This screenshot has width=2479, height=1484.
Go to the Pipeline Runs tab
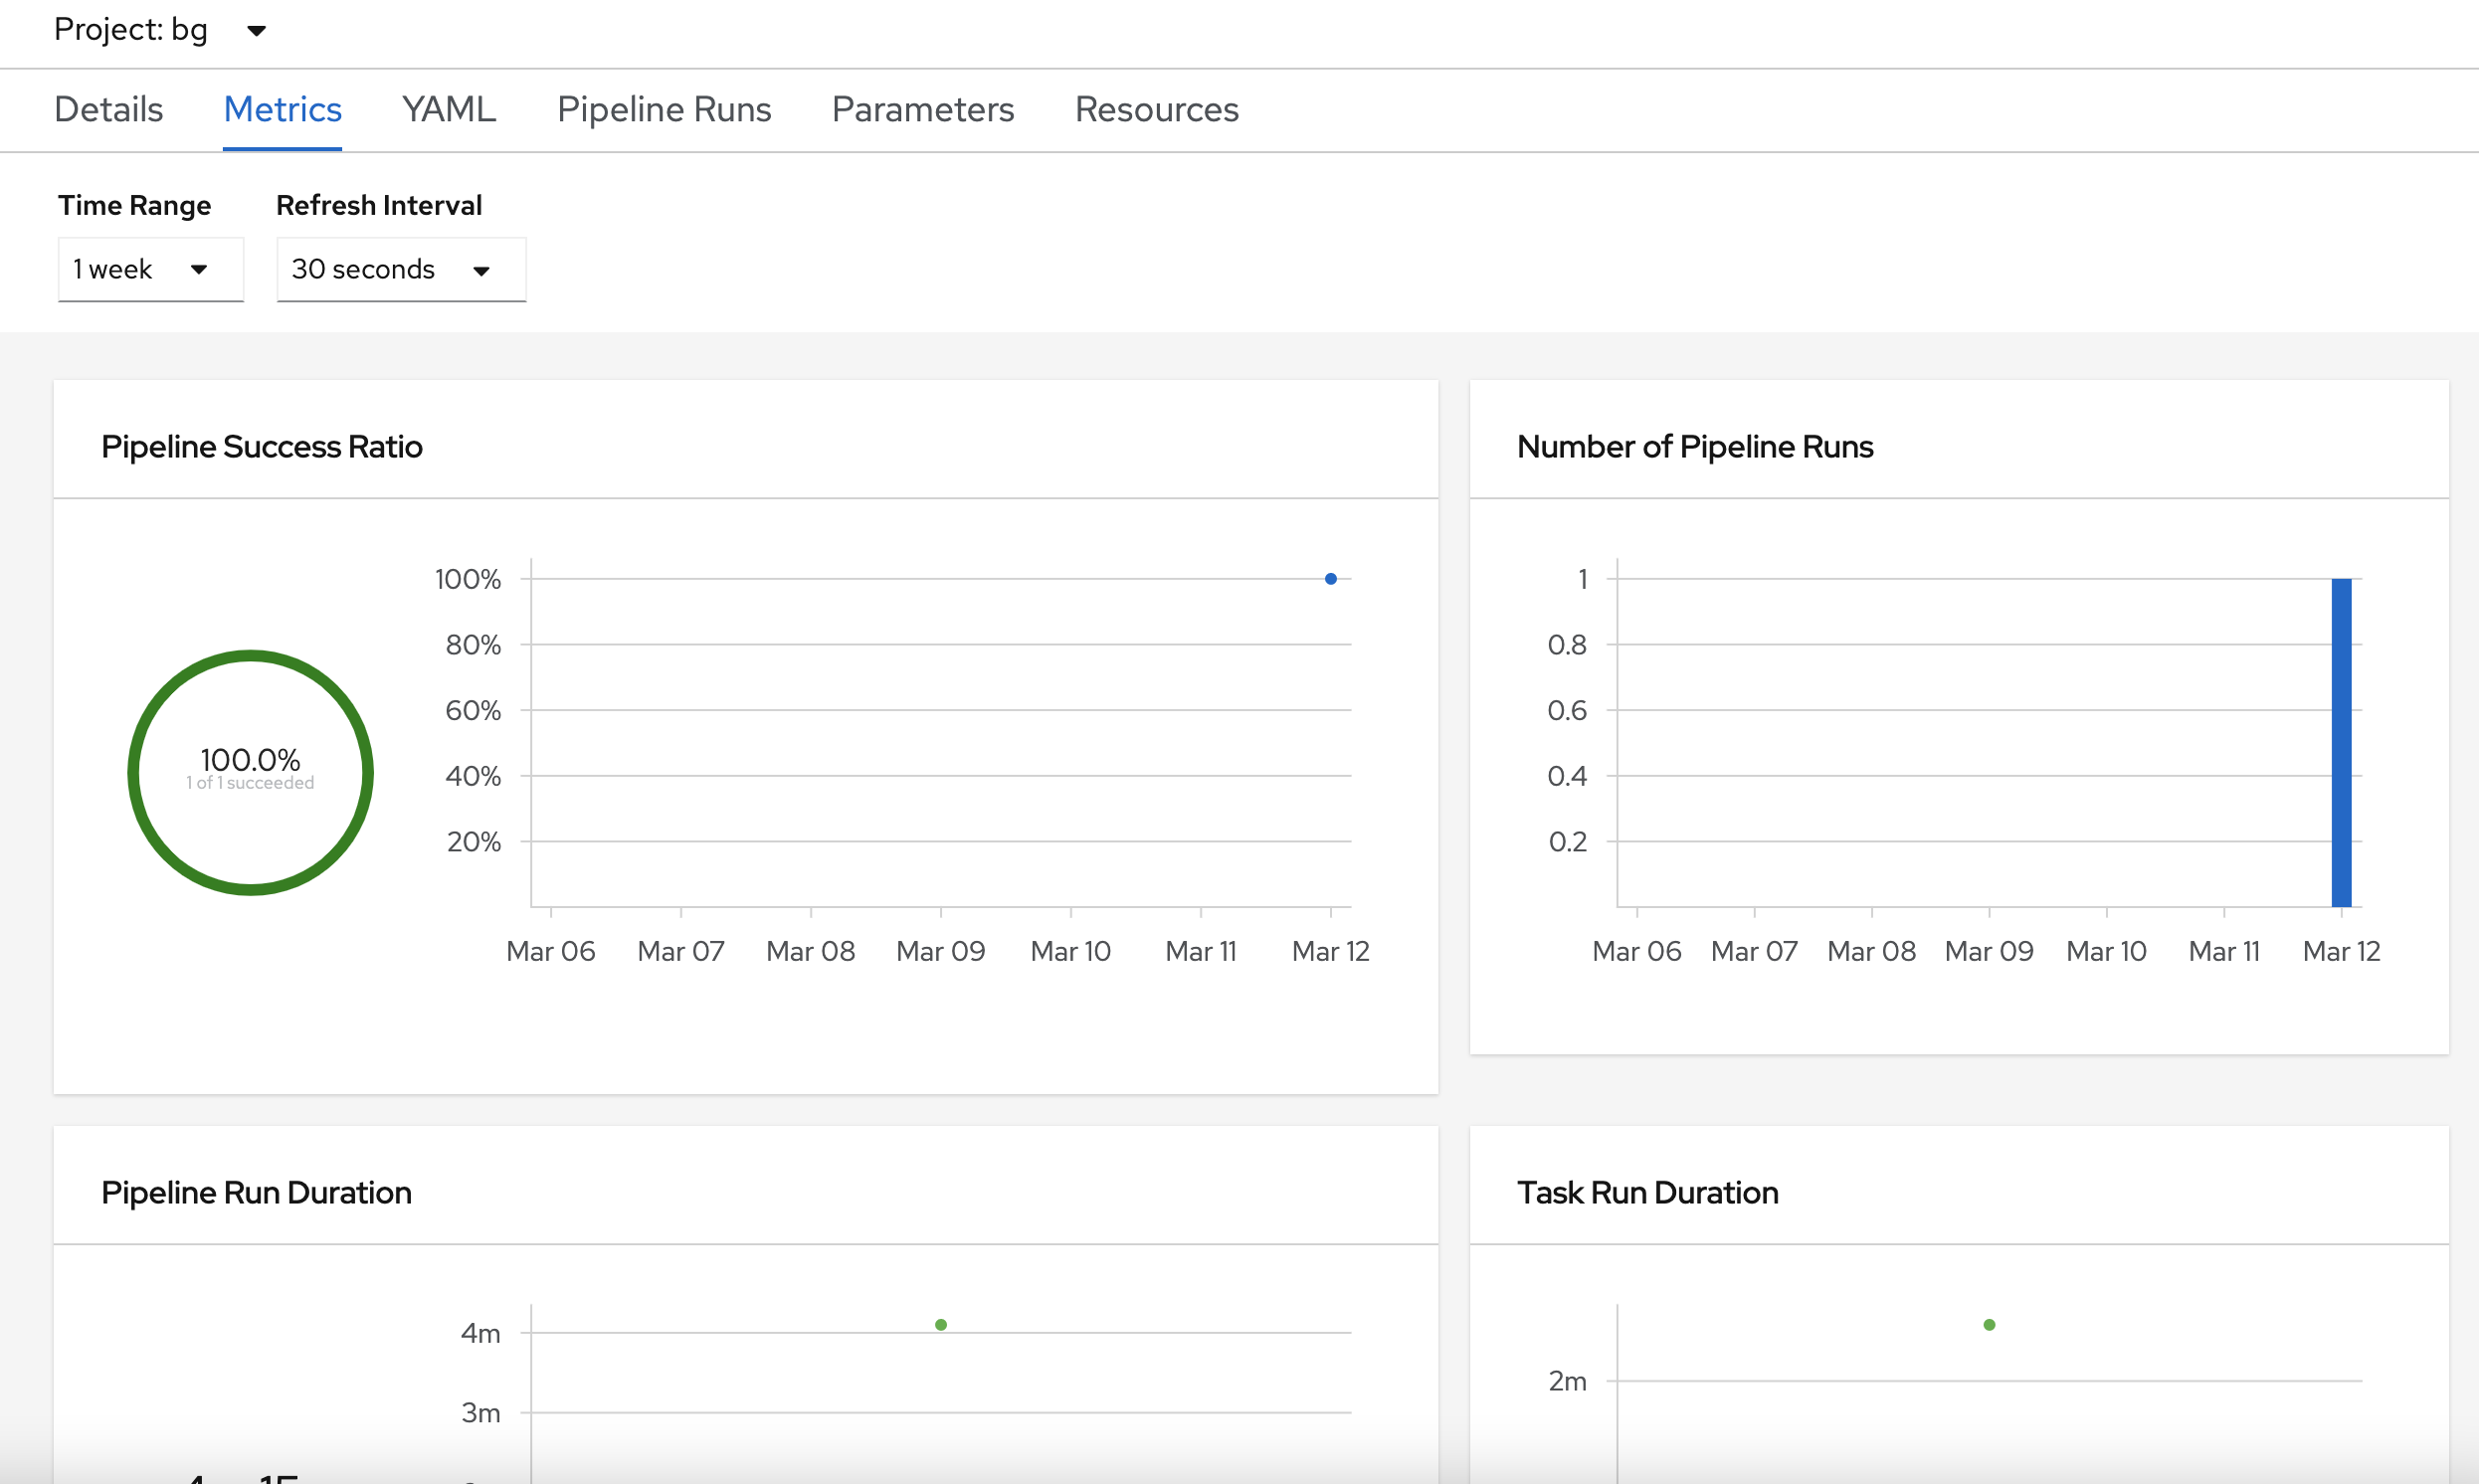(x=664, y=109)
